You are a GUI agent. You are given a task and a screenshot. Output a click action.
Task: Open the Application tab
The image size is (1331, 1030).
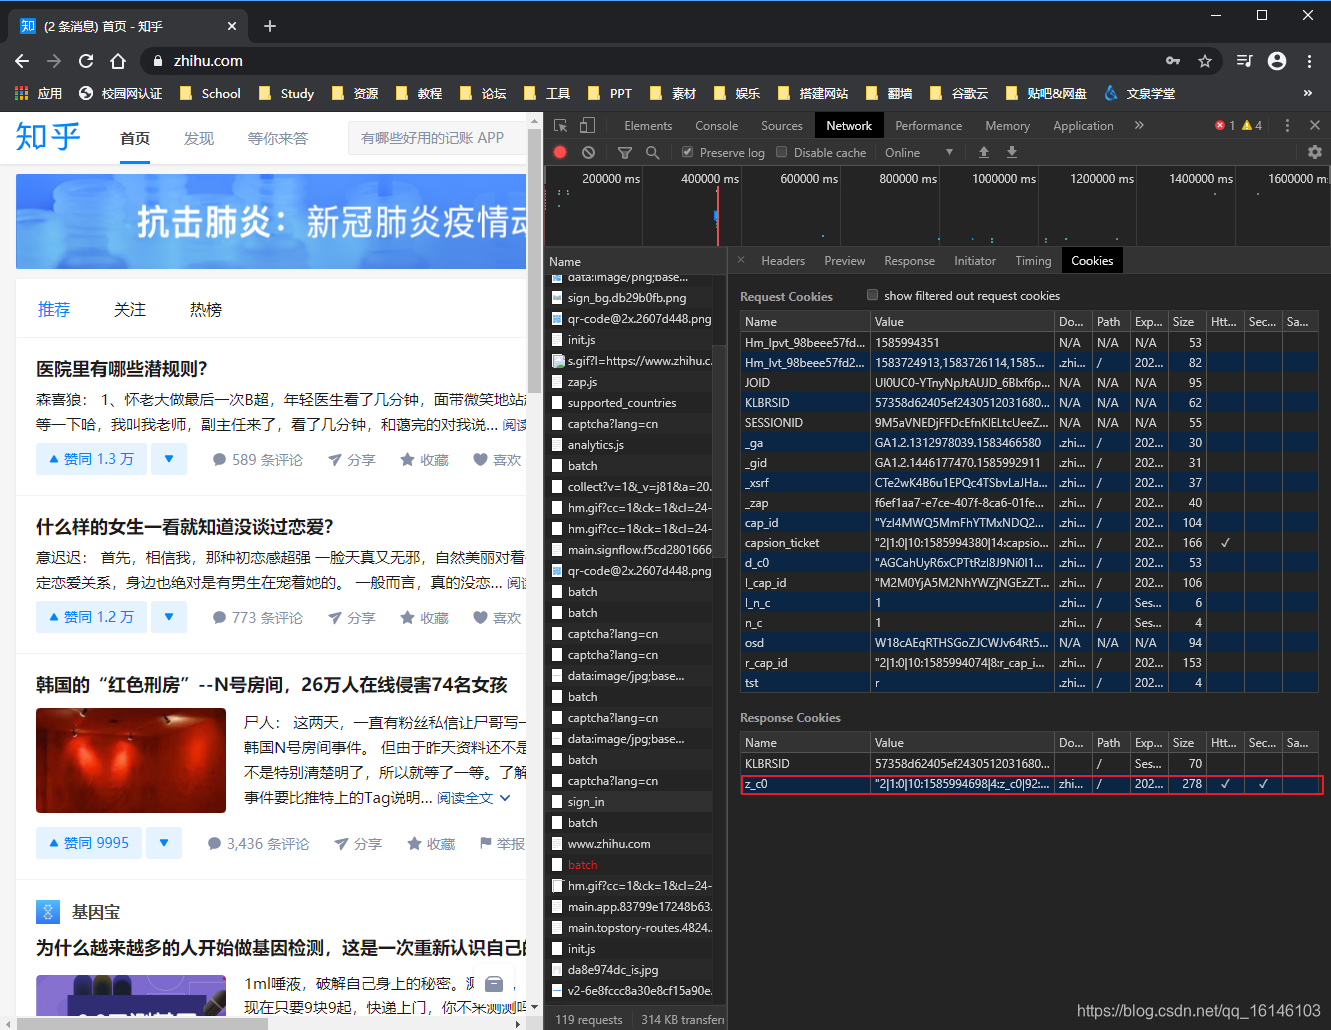pos(1083,125)
